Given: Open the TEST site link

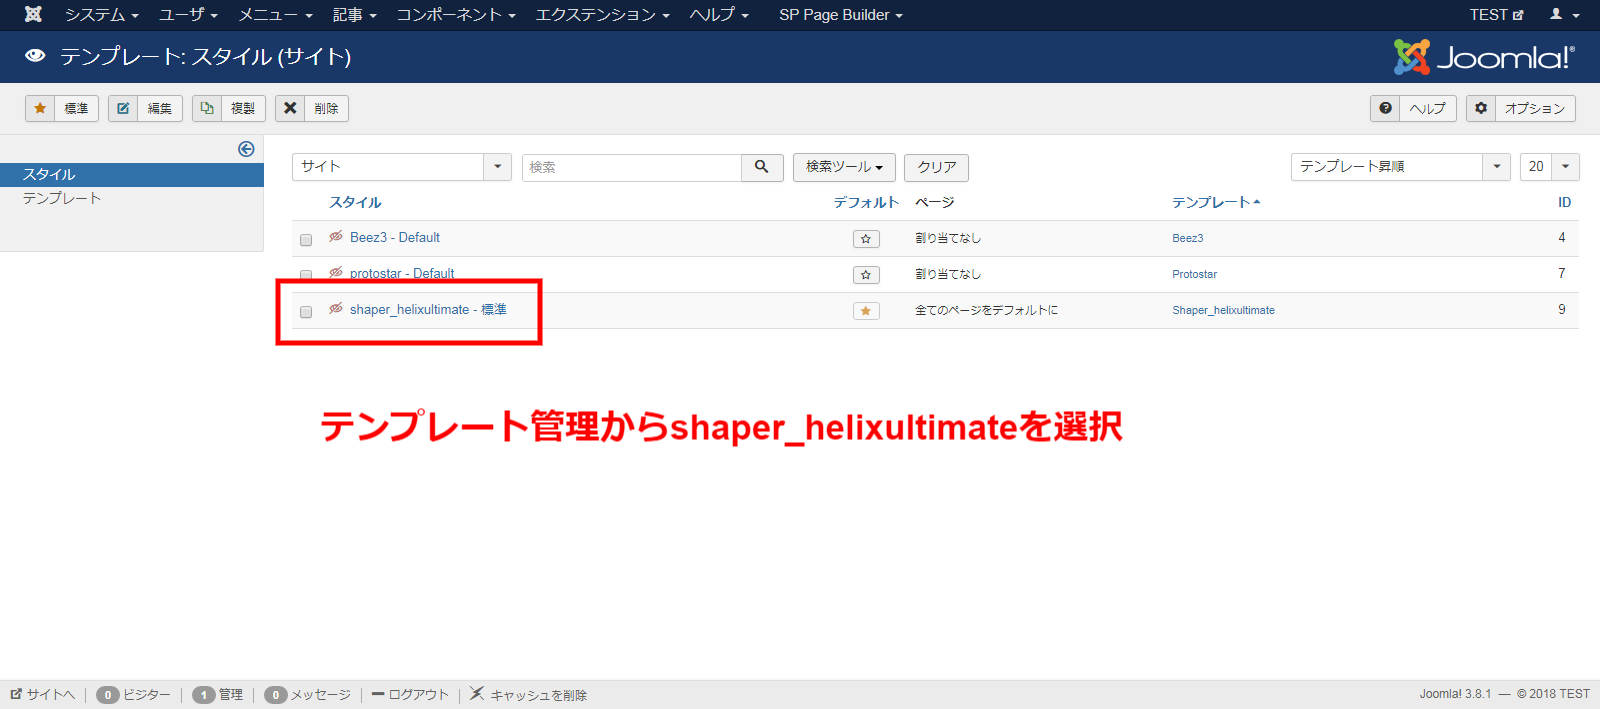Looking at the screenshot, I should point(1496,15).
